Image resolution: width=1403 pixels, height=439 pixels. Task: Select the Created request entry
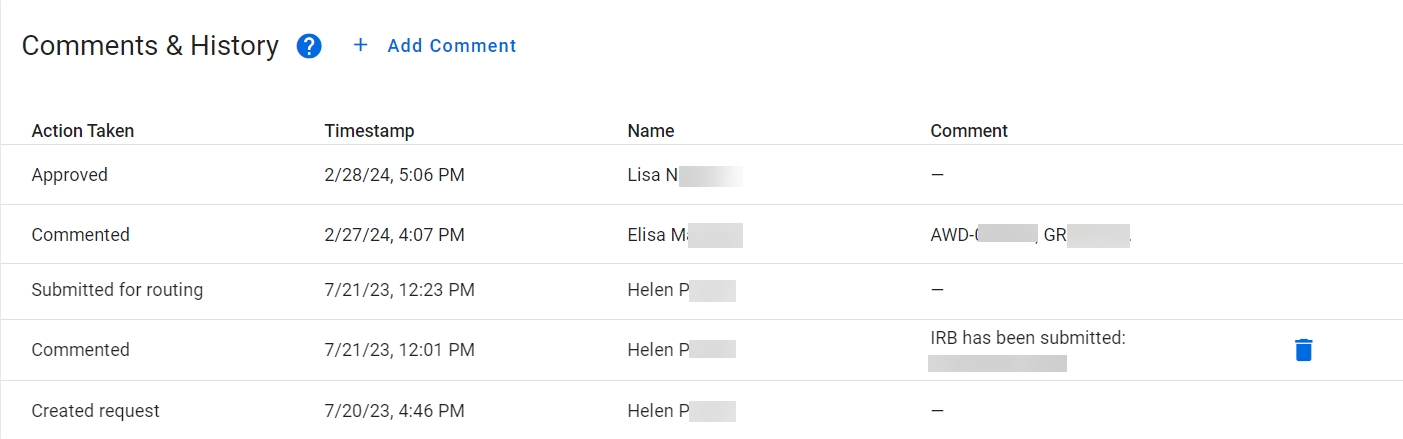tap(96, 411)
